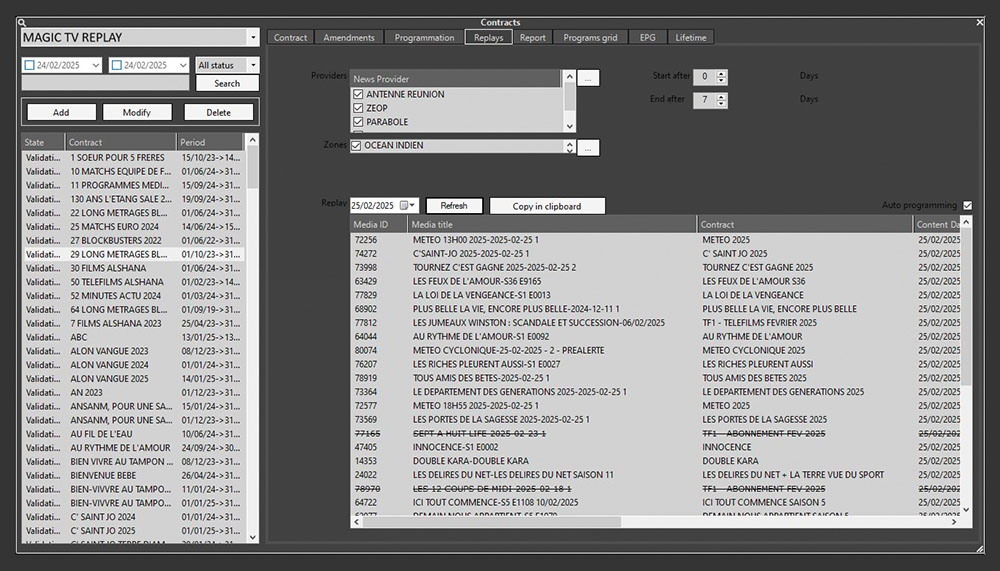This screenshot has height=571, width=1000.
Task: Disable the Auto programming checkbox
Action: (x=966, y=205)
